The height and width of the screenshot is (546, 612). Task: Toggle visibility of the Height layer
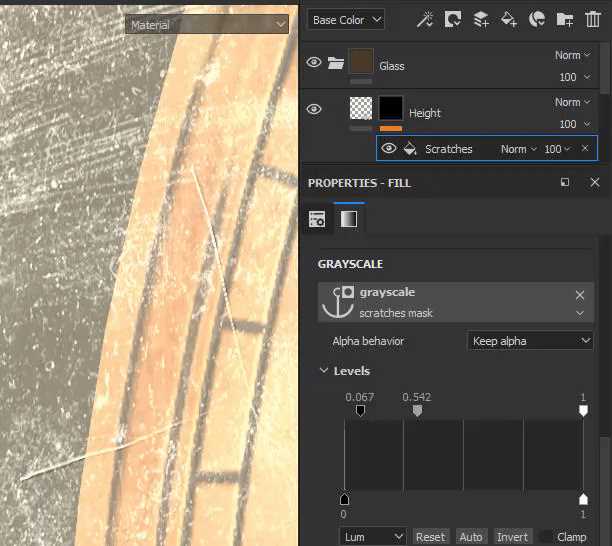point(314,109)
